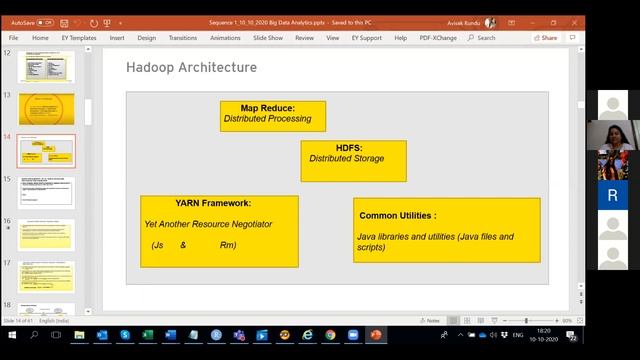Switch to Slide Sorter view icon
Image resolution: width=640 pixels, height=360 pixels.
click(467, 321)
